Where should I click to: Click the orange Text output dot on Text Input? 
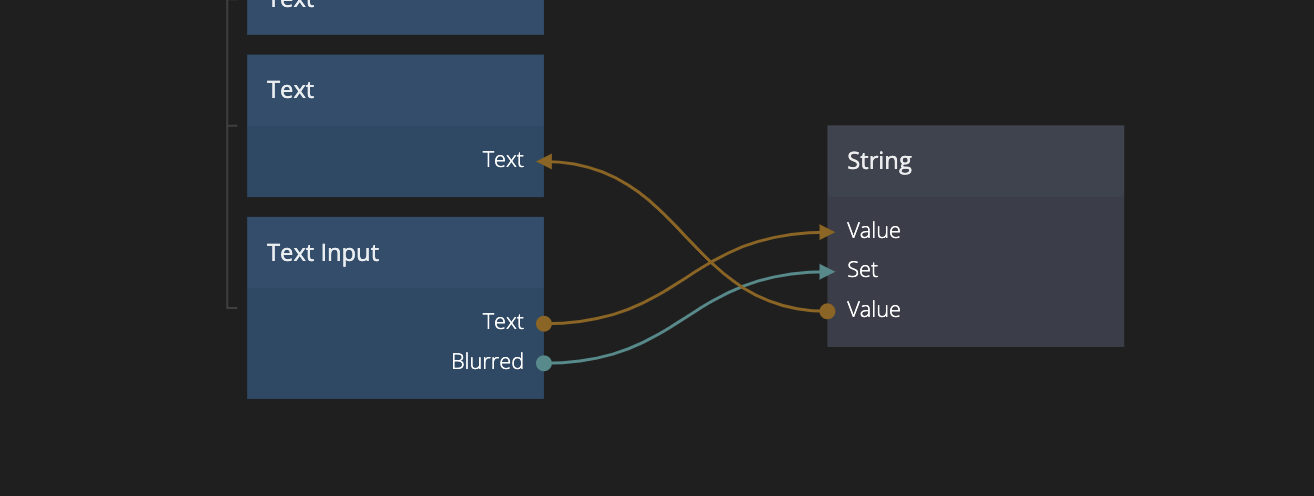544,323
